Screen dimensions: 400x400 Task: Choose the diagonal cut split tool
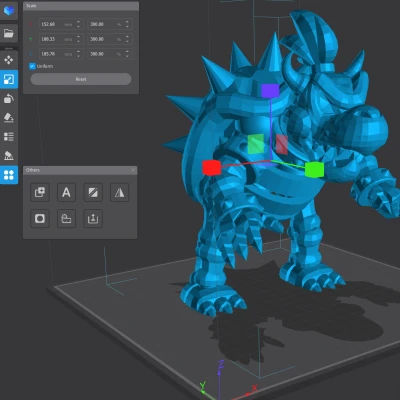coord(93,192)
